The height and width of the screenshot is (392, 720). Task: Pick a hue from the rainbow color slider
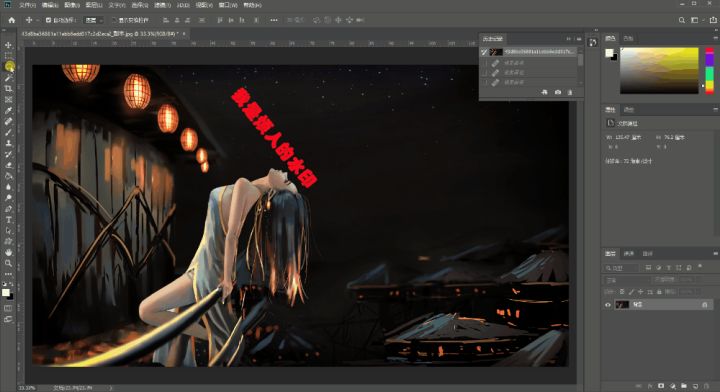(x=709, y=71)
